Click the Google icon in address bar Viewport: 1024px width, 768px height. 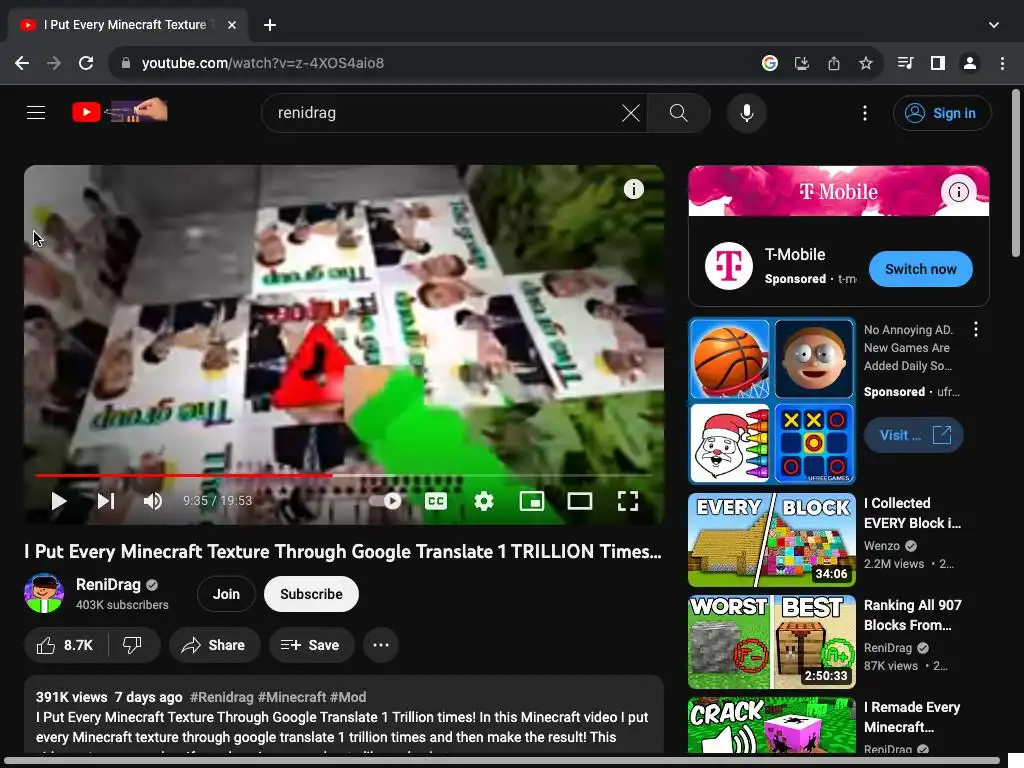770,63
